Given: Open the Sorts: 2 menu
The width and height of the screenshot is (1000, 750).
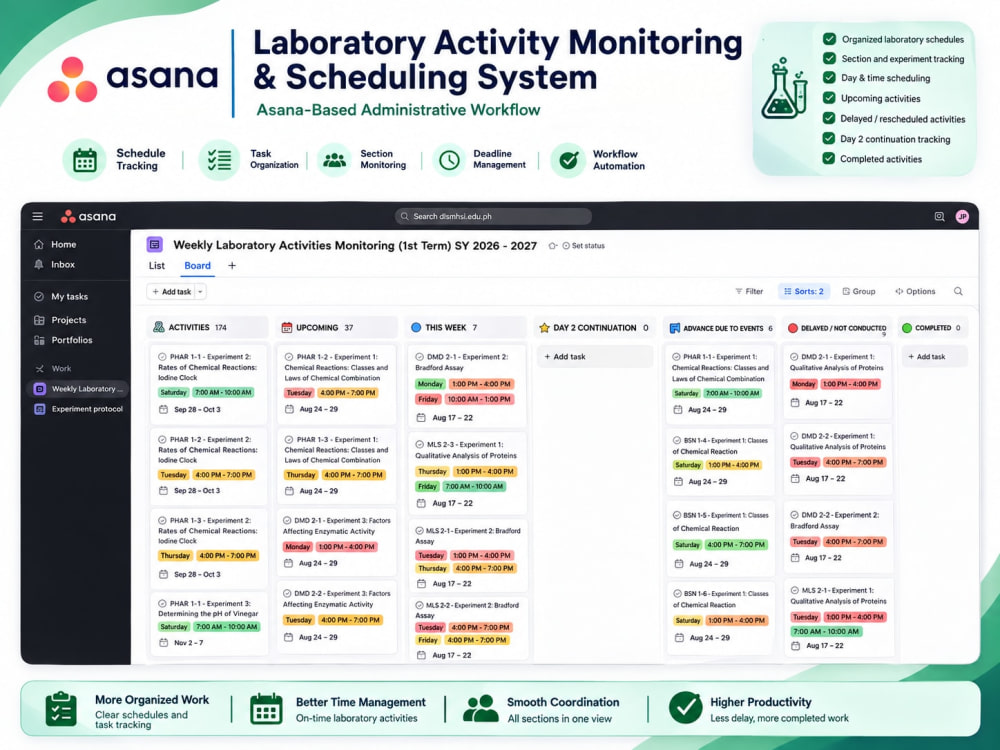Looking at the screenshot, I should [804, 291].
